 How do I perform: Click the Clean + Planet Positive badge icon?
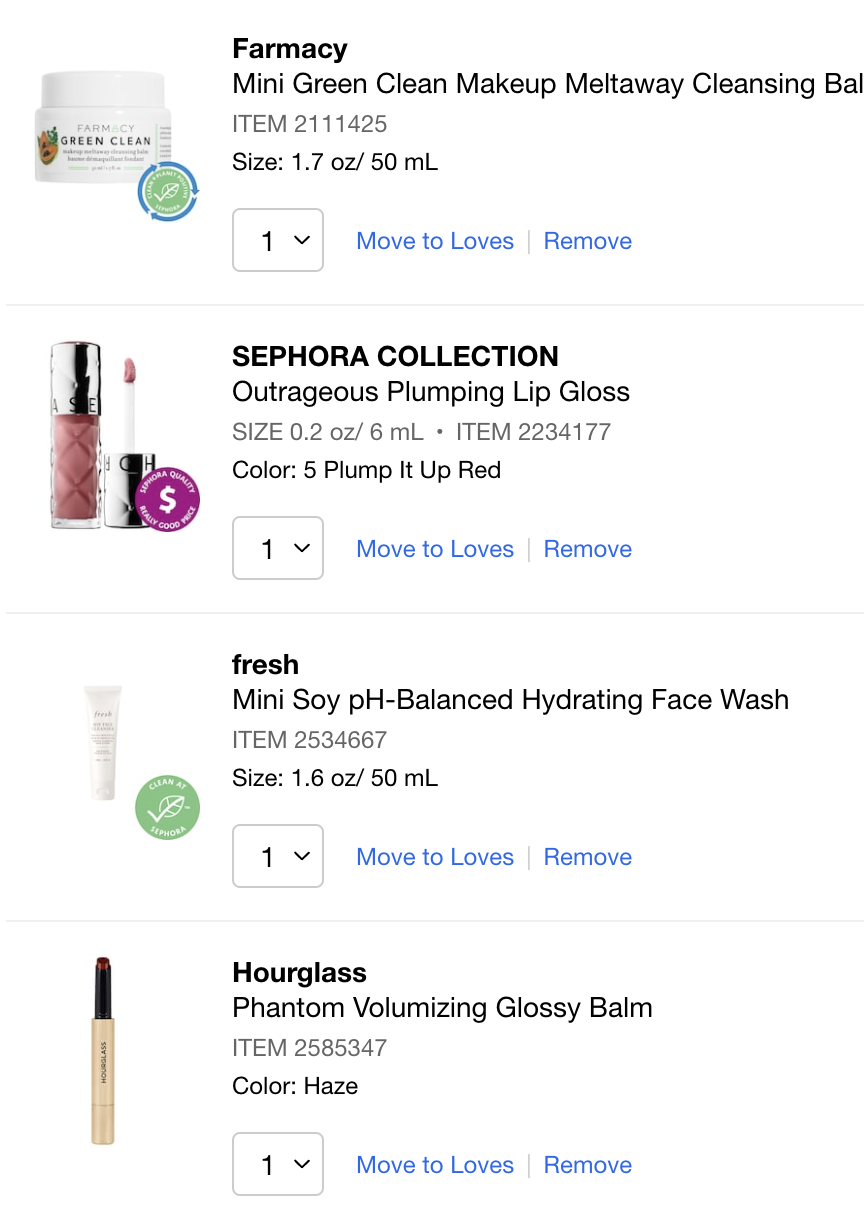[168, 192]
